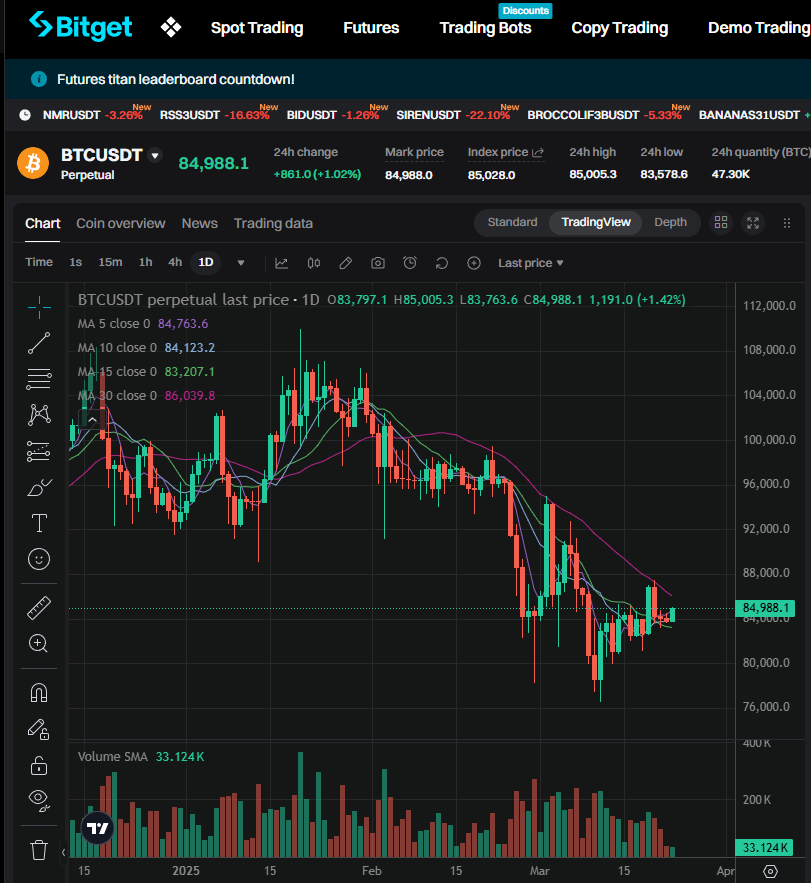Open Copy Trading menu
The height and width of the screenshot is (883, 811).
620,28
